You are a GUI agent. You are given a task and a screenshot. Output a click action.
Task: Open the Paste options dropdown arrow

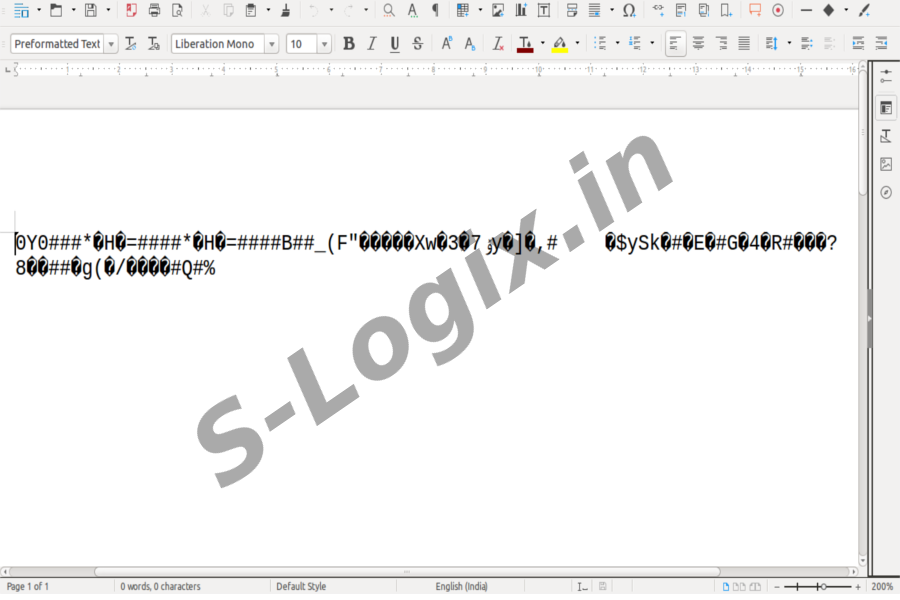[268, 10]
